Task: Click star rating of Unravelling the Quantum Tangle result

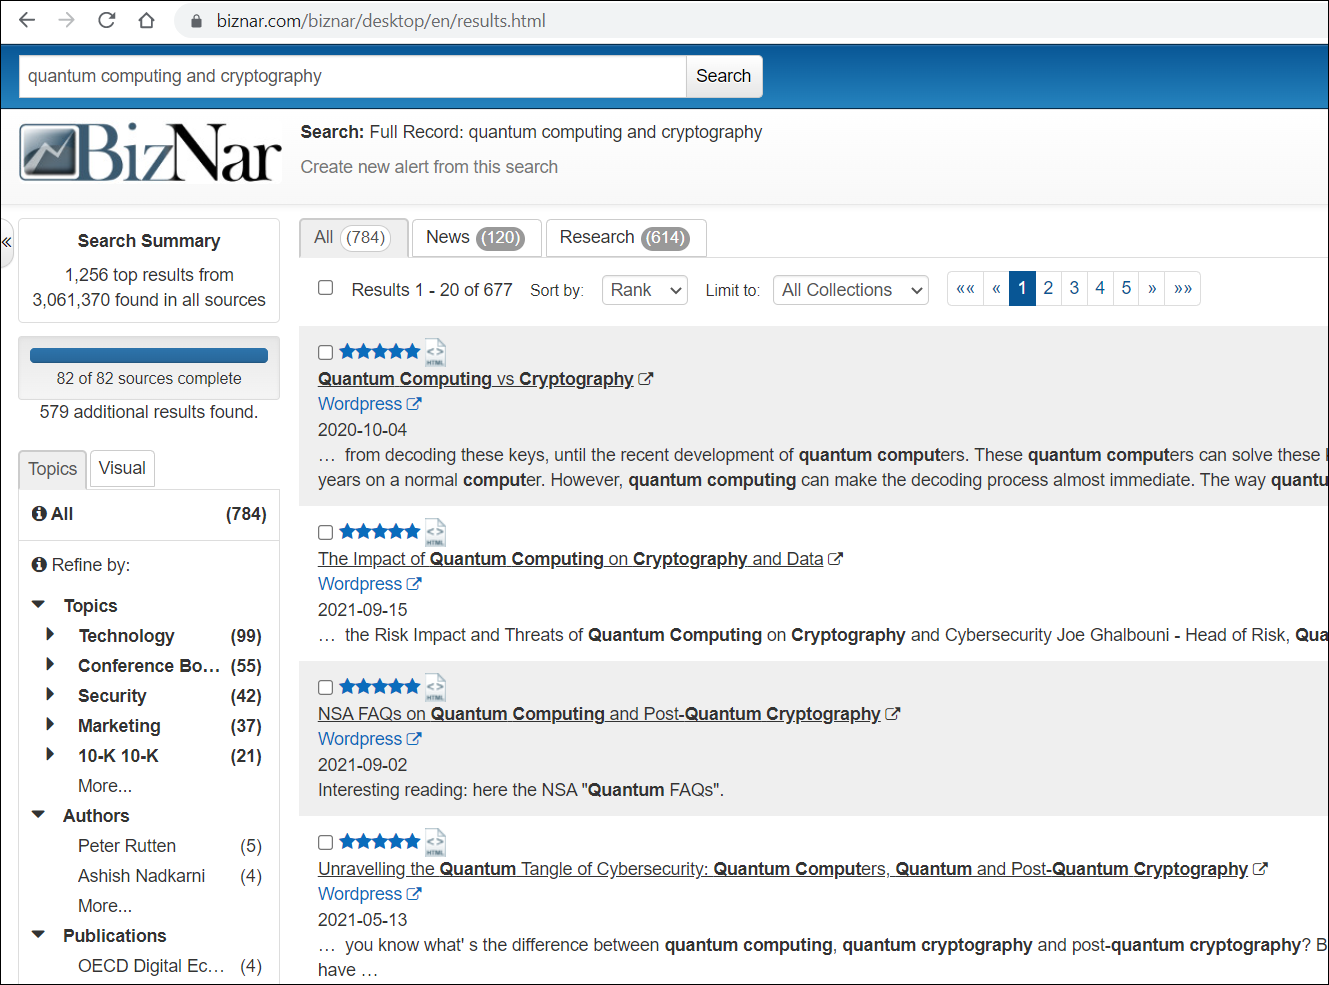Action: (x=379, y=841)
